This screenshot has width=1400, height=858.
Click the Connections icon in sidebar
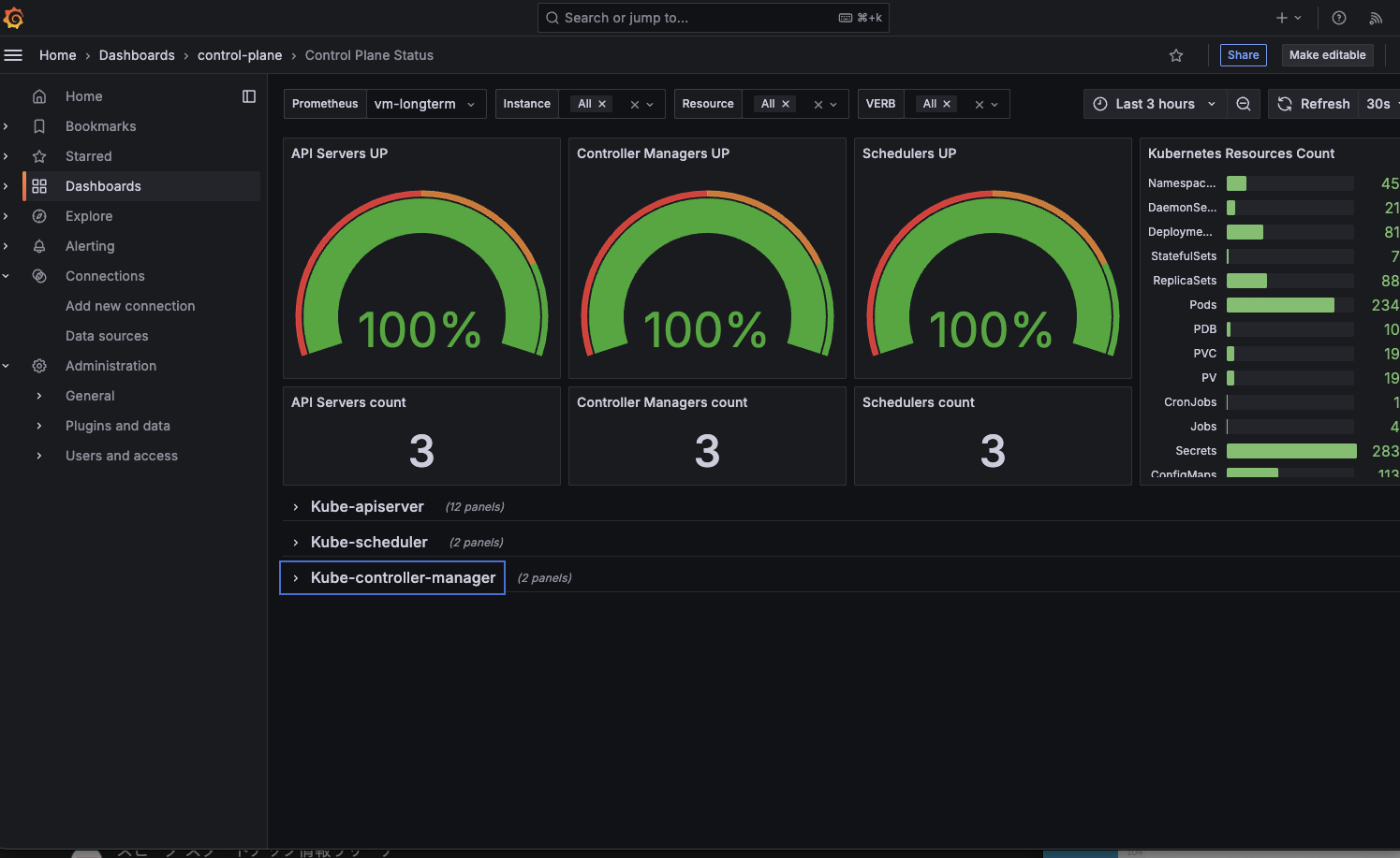39,276
